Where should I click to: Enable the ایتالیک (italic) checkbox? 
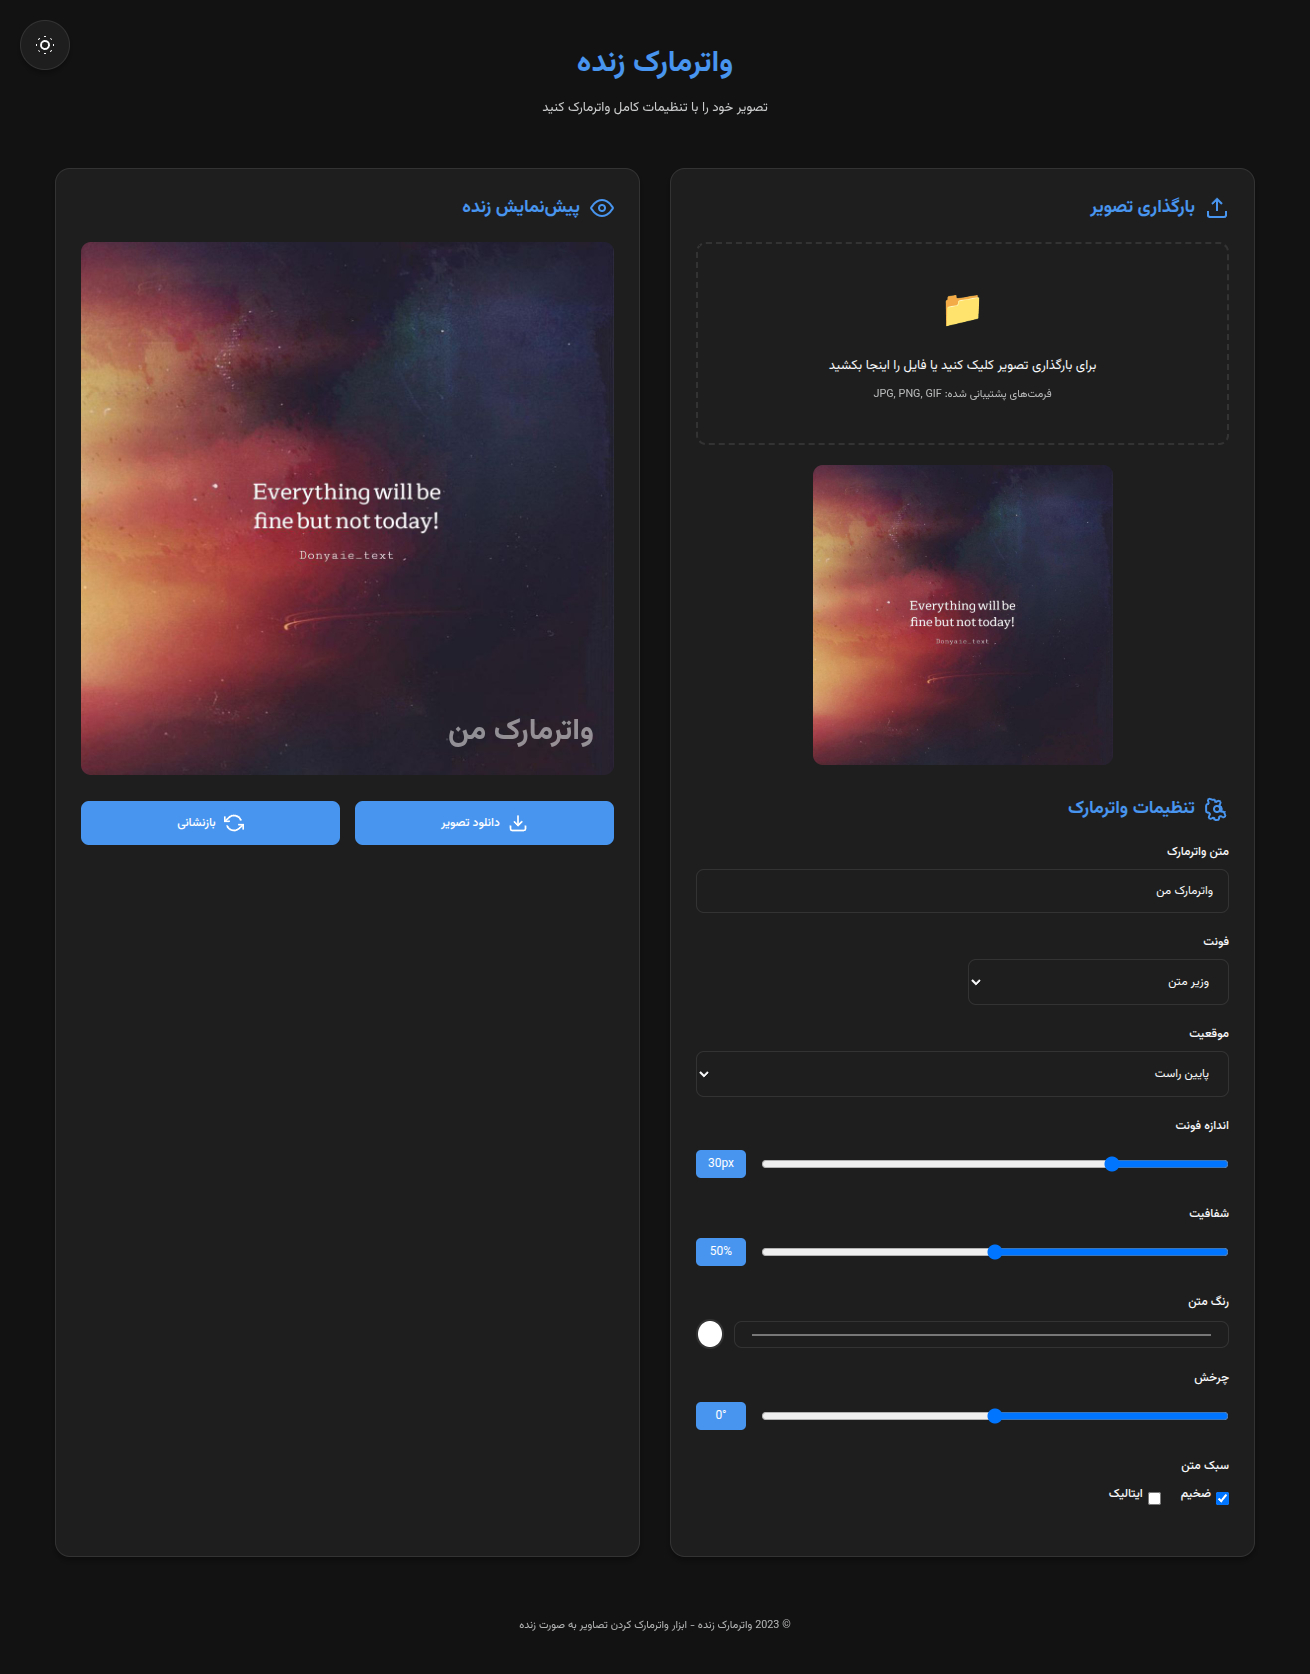(x=1154, y=1498)
